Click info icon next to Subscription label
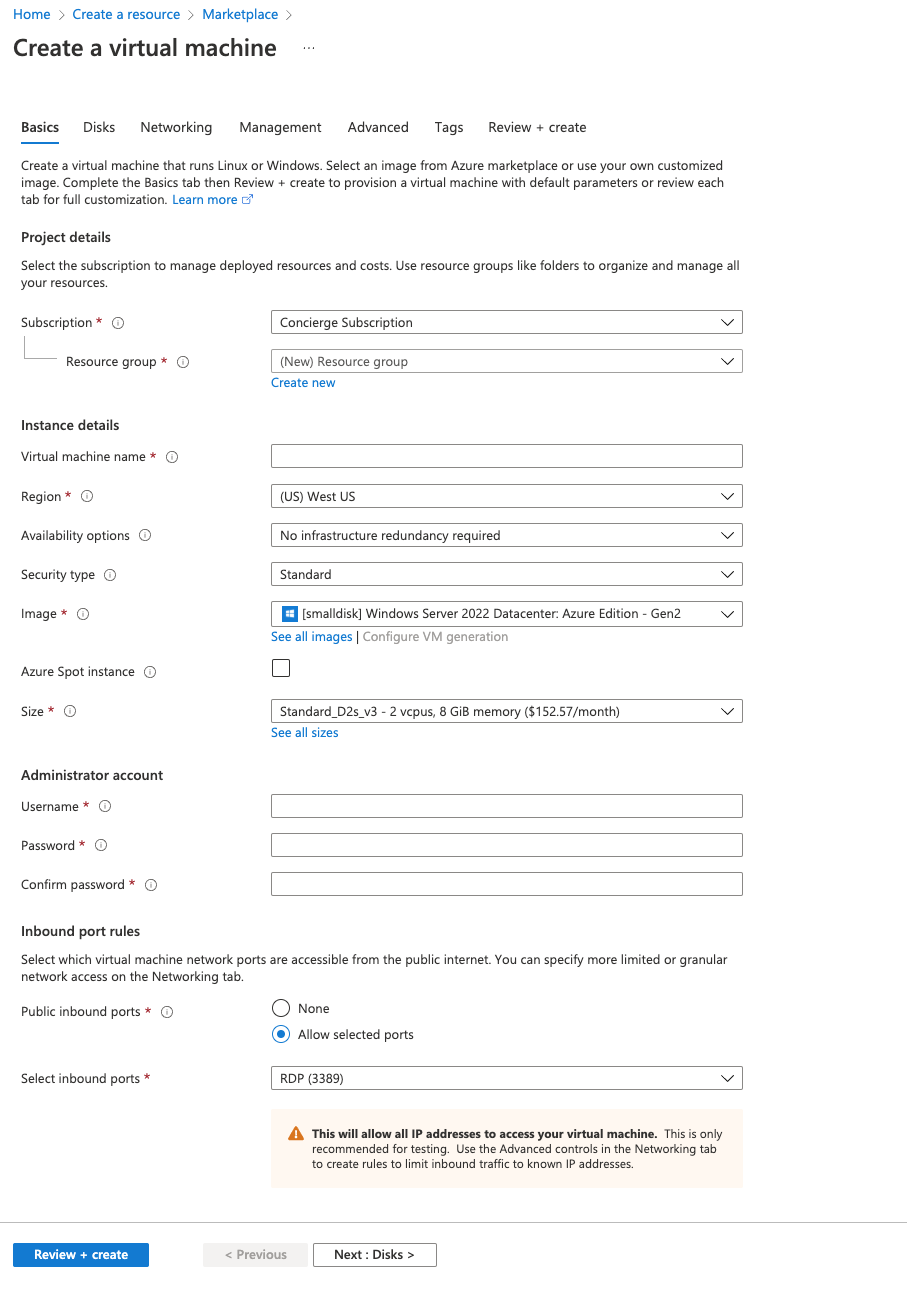The width and height of the screenshot is (907, 1290). [118, 323]
